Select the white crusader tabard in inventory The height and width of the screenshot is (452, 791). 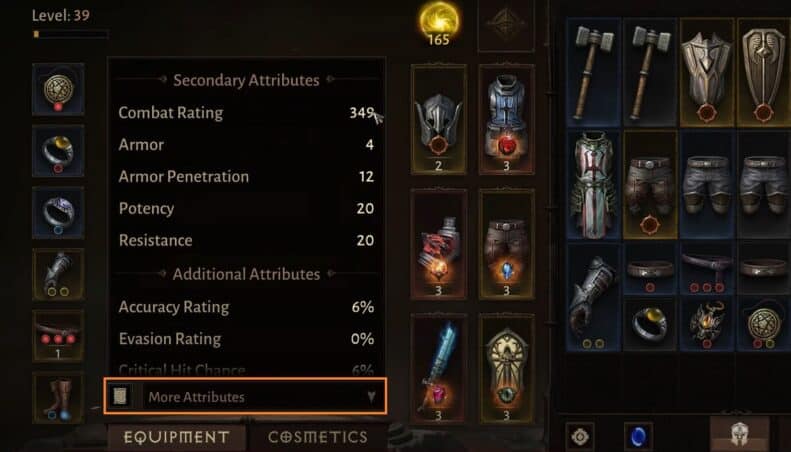point(594,184)
